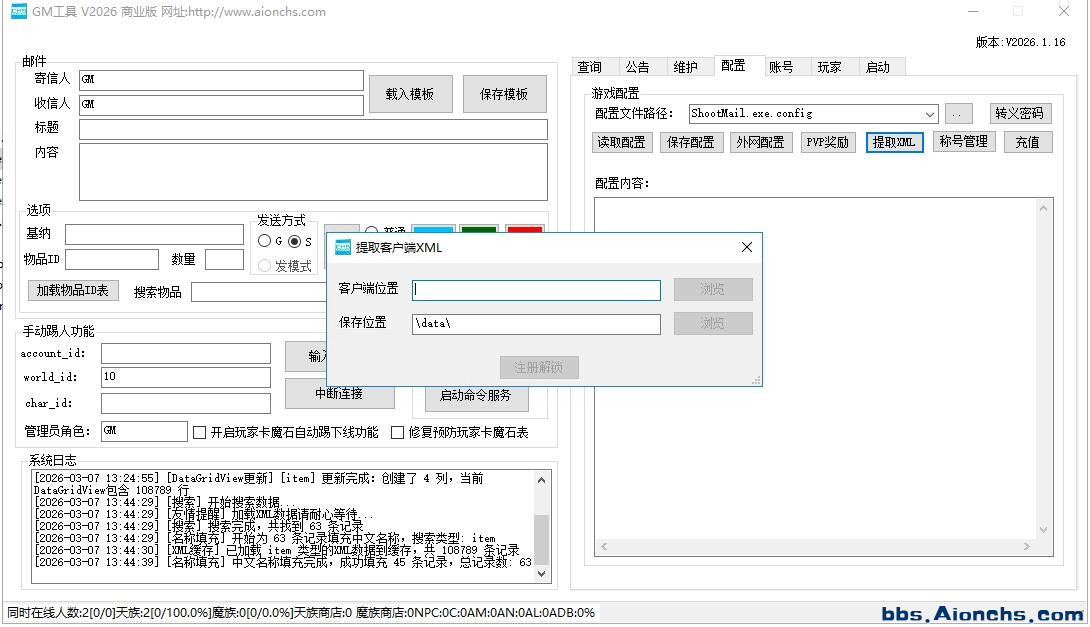Image resolution: width=1090 pixels, height=627 pixels.
Task: Select the S send-method radio button
Action: (x=294, y=241)
